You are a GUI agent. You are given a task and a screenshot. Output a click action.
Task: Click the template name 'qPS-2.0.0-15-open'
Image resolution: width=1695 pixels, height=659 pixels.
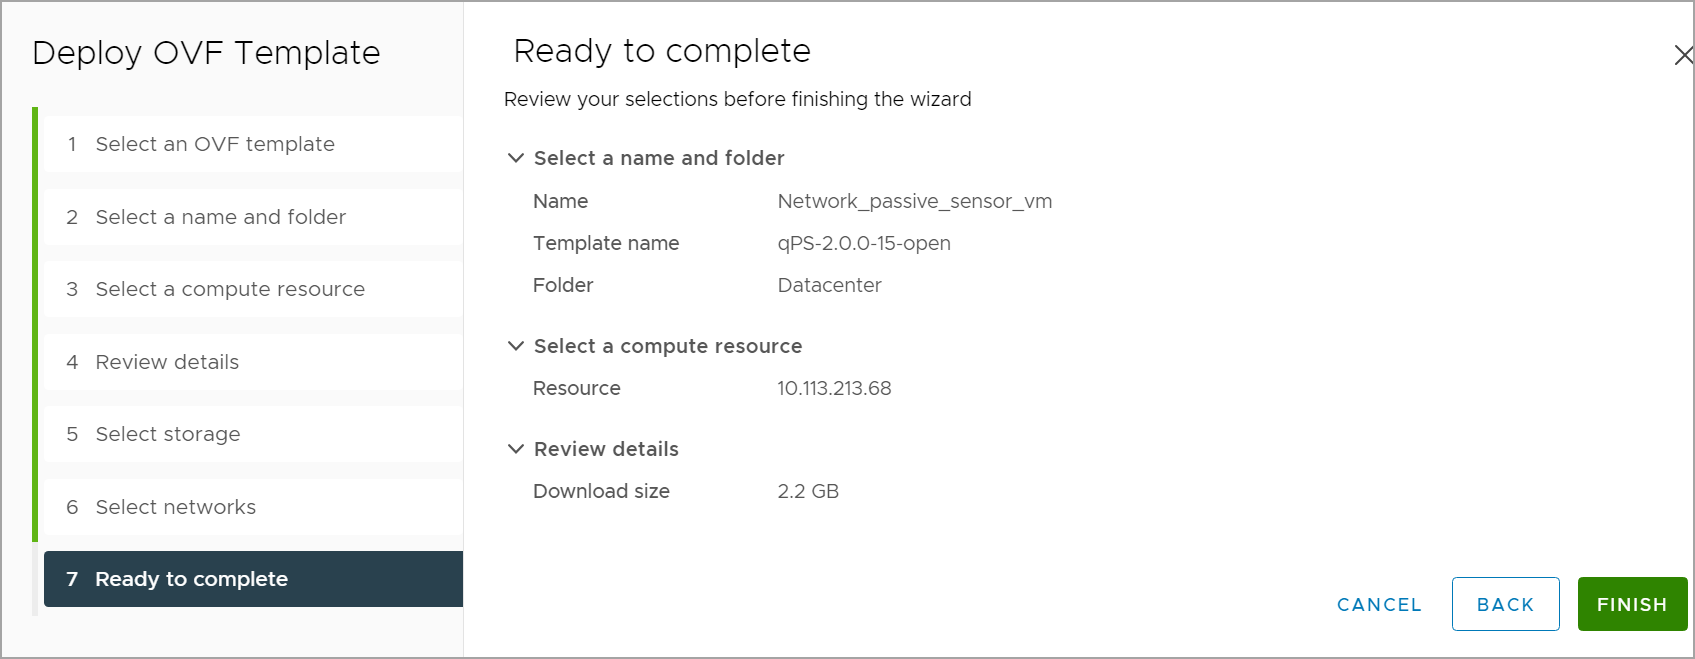point(864,243)
